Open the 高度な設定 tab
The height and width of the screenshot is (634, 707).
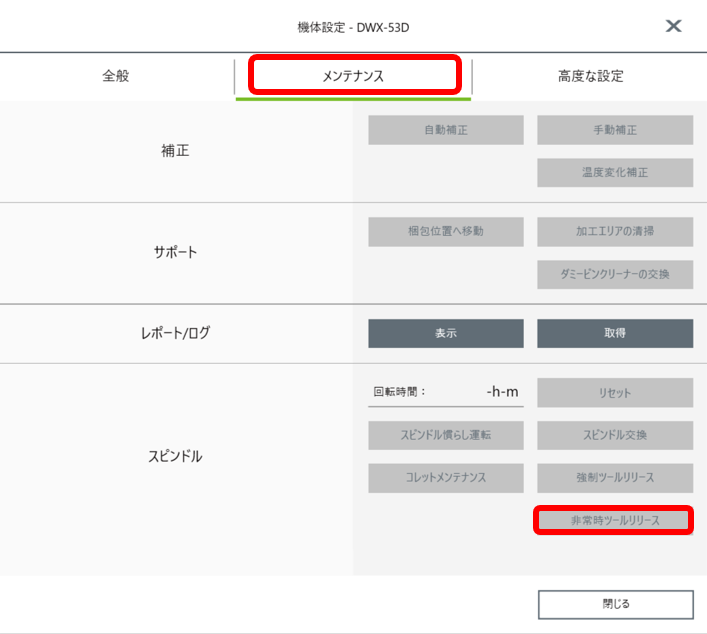(591, 76)
